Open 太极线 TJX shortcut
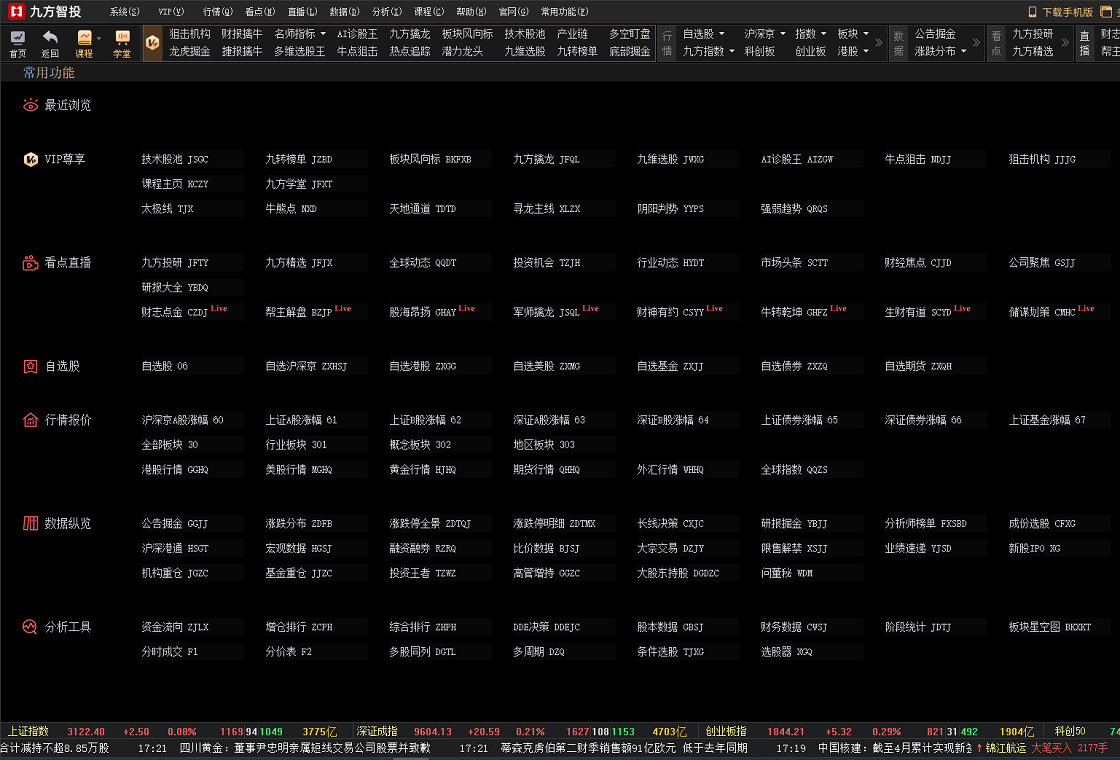The width and height of the screenshot is (1120, 760). [x=191, y=209]
